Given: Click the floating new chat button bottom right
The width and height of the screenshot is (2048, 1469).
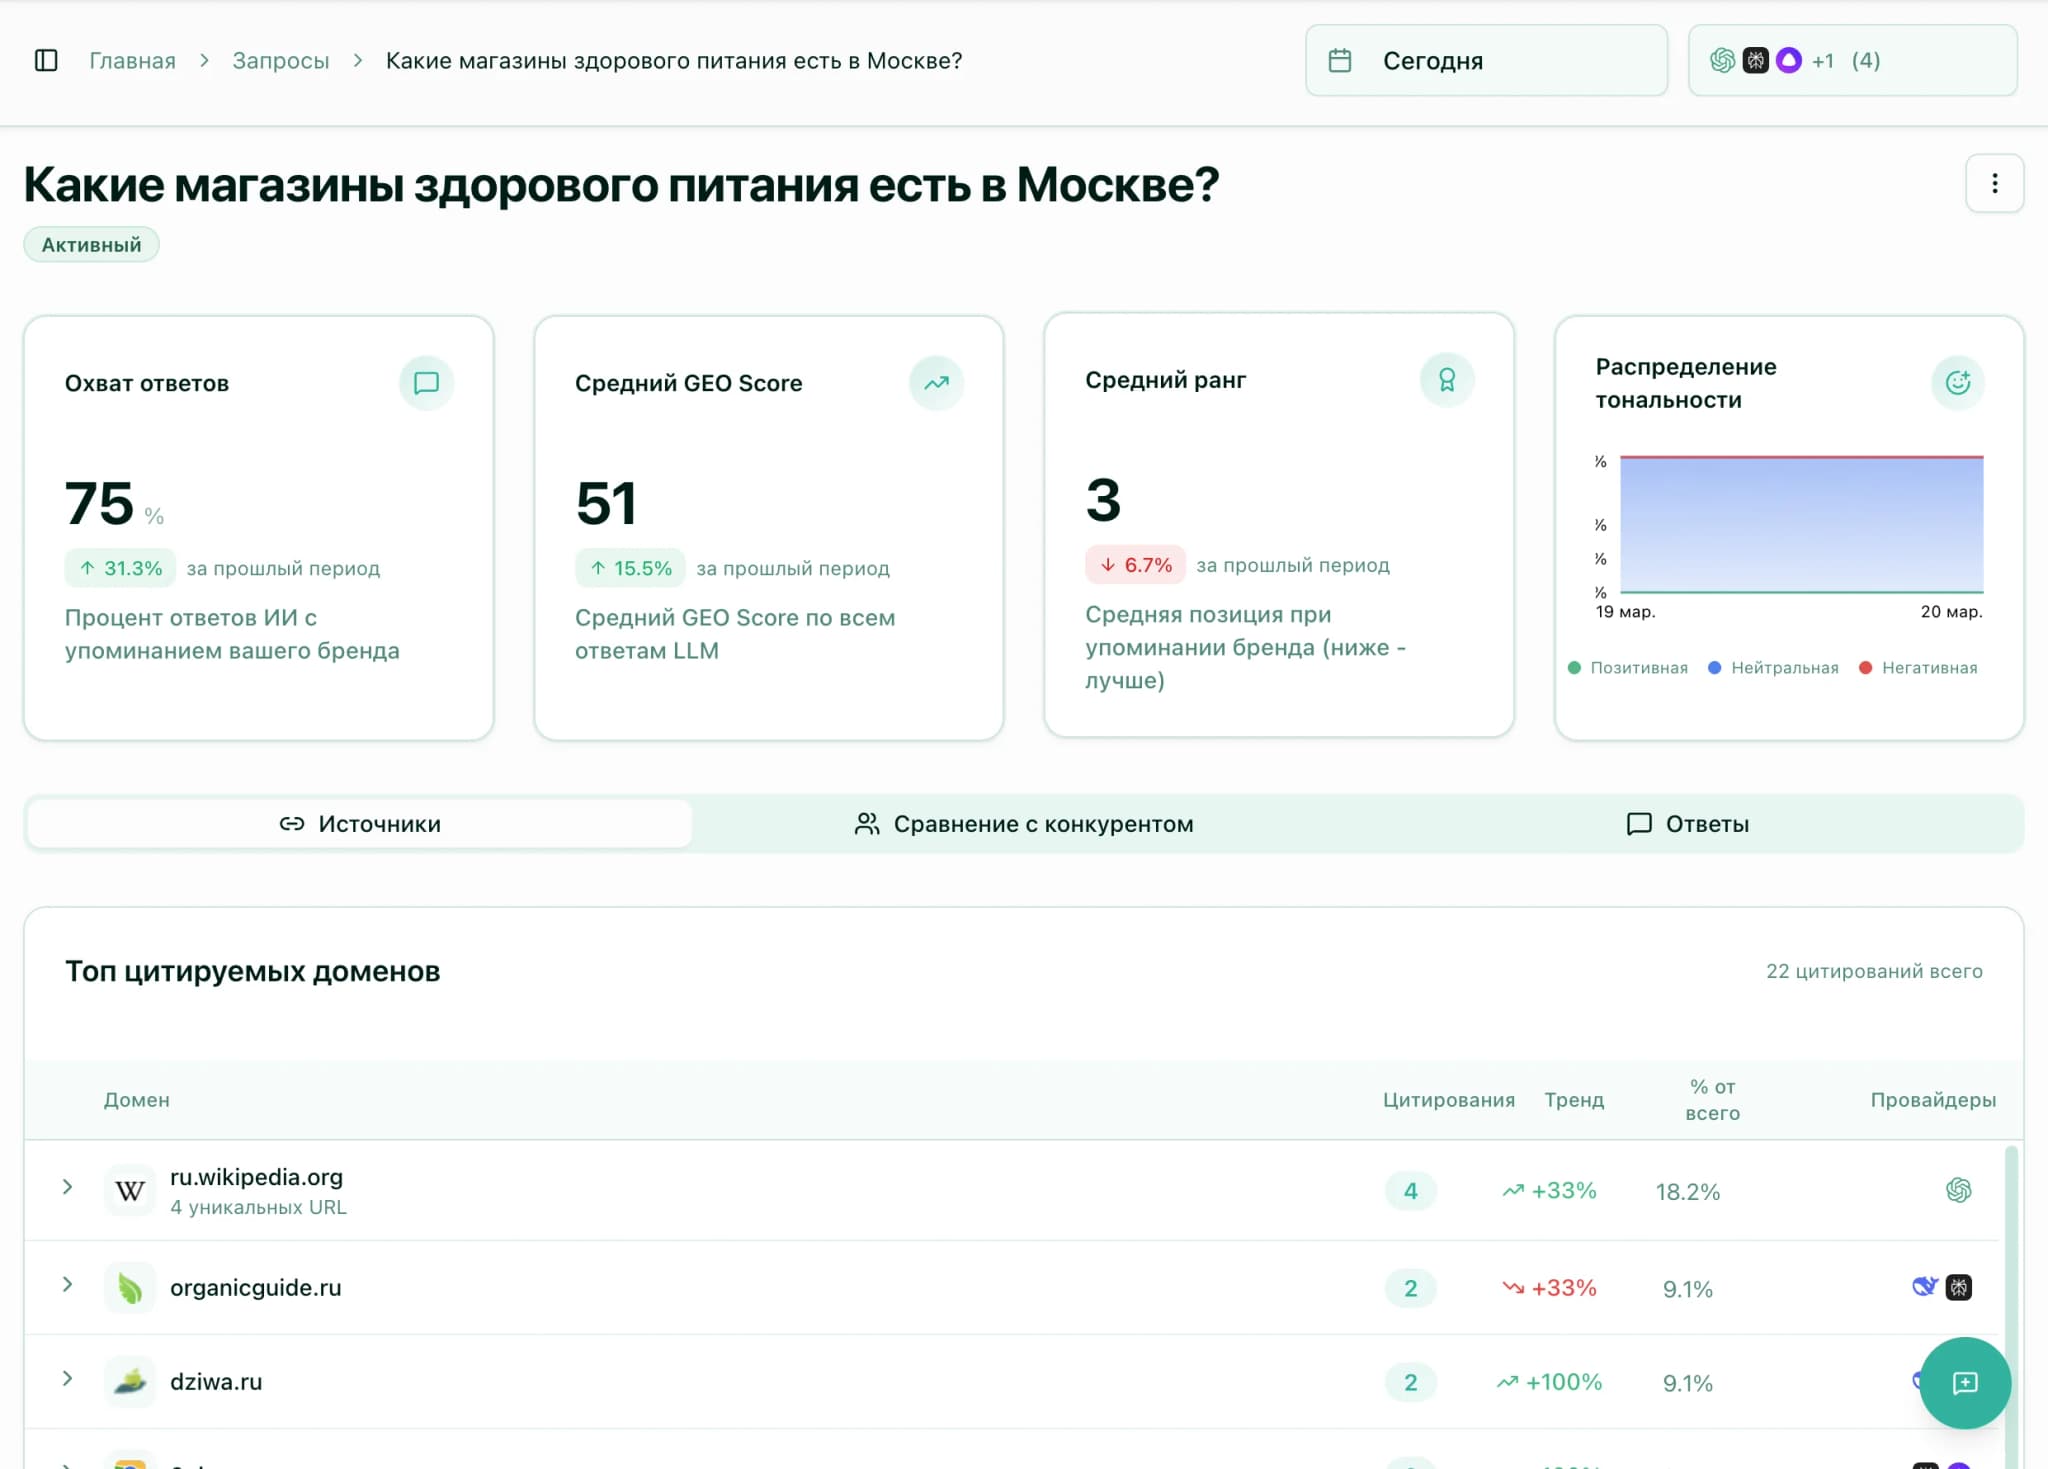Looking at the screenshot, I should coord(1965,1384).
